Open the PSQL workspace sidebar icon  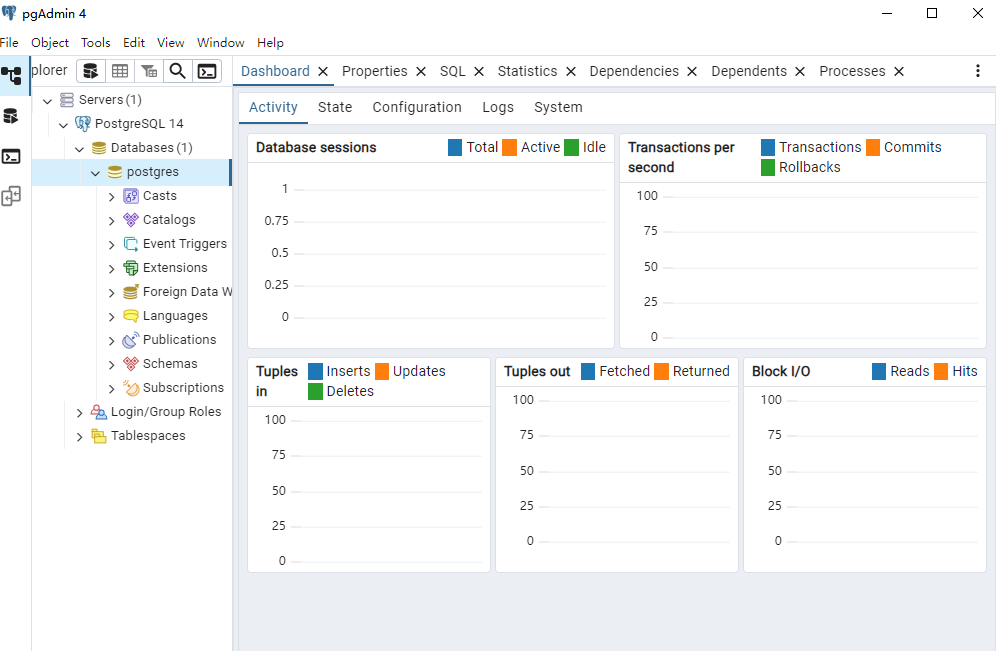coord(11,156)
